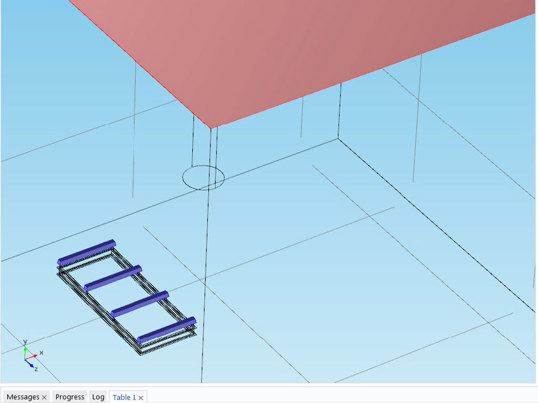
Task: Click the red x-axis arrow of triad
Action: point(31,357)
